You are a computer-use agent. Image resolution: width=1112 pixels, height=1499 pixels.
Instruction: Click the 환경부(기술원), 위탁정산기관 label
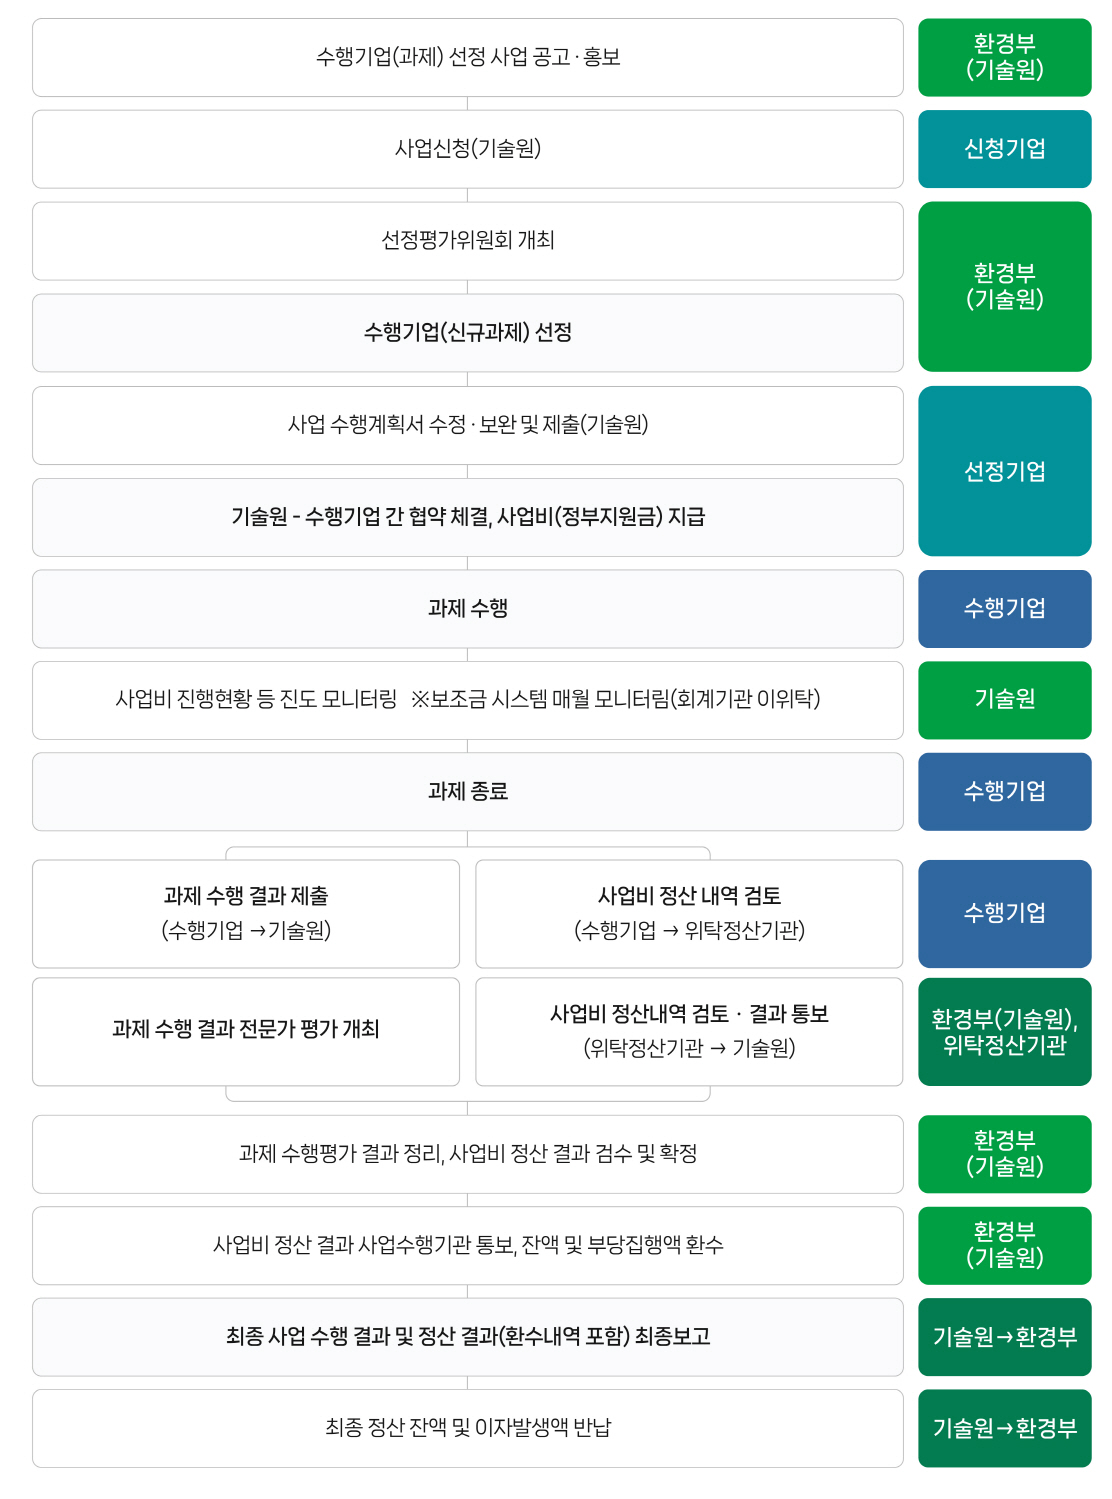point(1005,1032)
